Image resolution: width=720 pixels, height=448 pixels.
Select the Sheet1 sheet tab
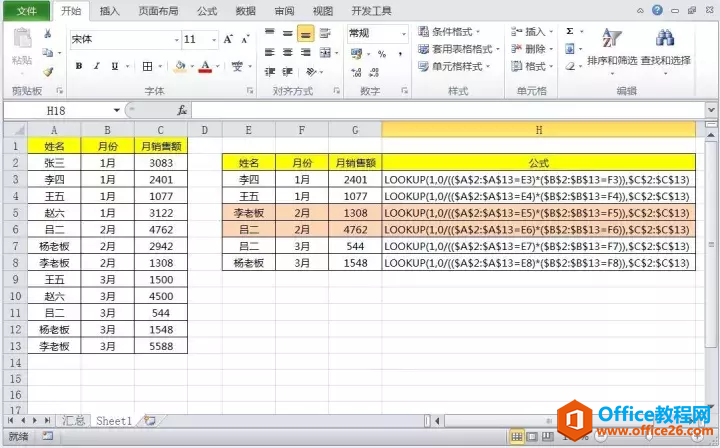[114, 420]
